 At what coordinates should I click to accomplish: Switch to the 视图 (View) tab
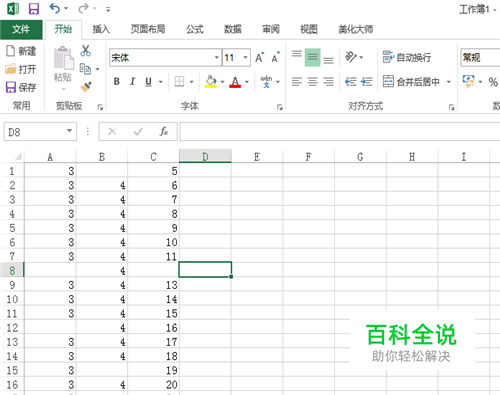[x=309, y=29]
